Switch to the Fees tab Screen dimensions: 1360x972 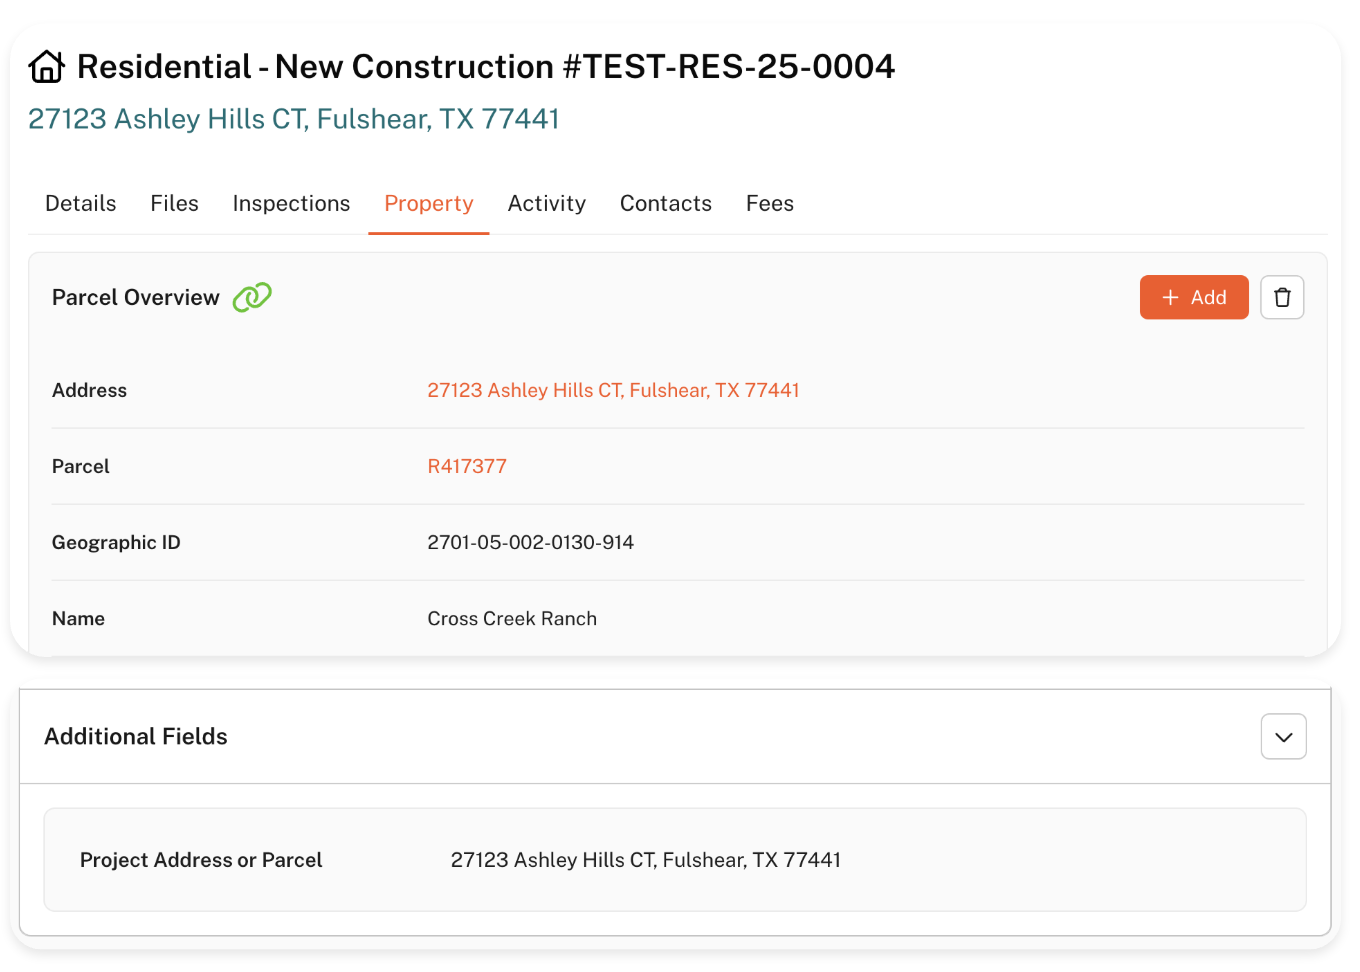[x=770, y=203]
